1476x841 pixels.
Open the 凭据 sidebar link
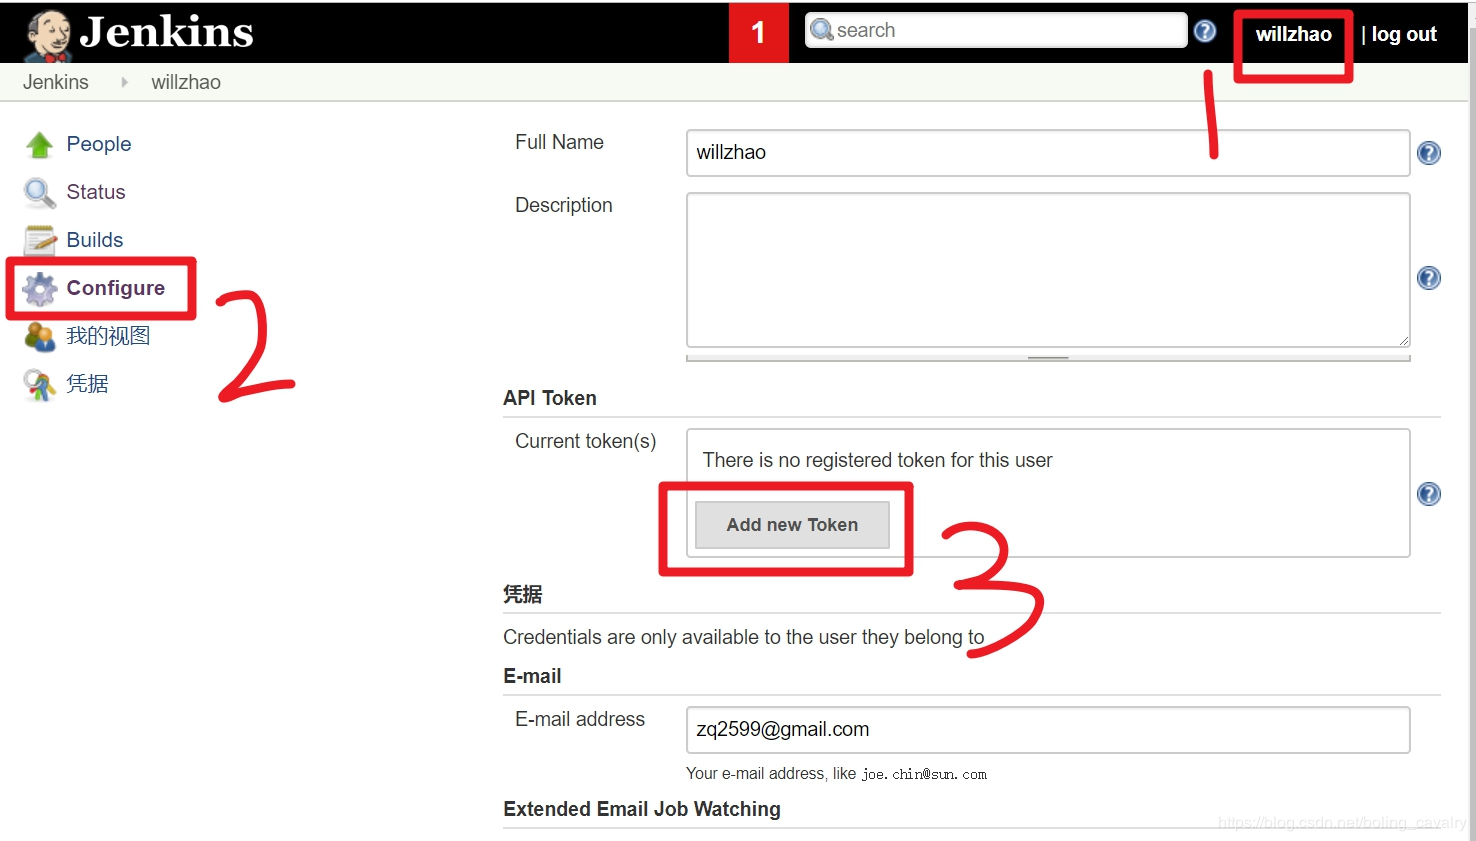(87, 384)
